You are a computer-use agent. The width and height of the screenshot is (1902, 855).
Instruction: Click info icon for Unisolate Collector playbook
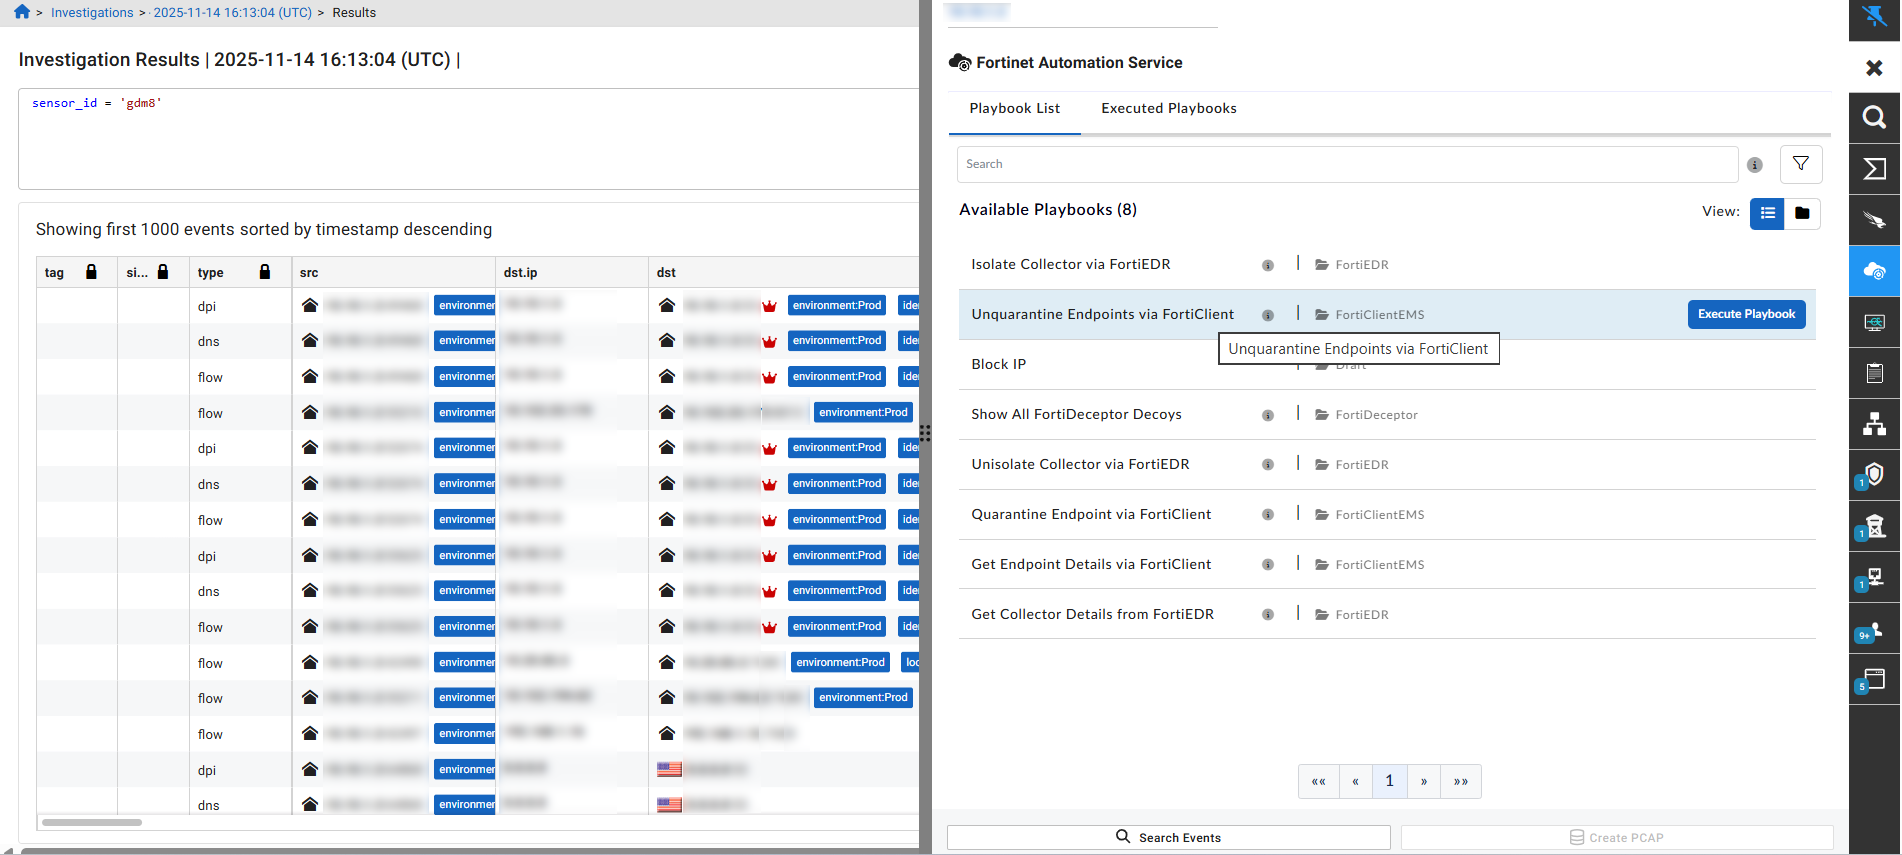click(x=1268, y=466)
